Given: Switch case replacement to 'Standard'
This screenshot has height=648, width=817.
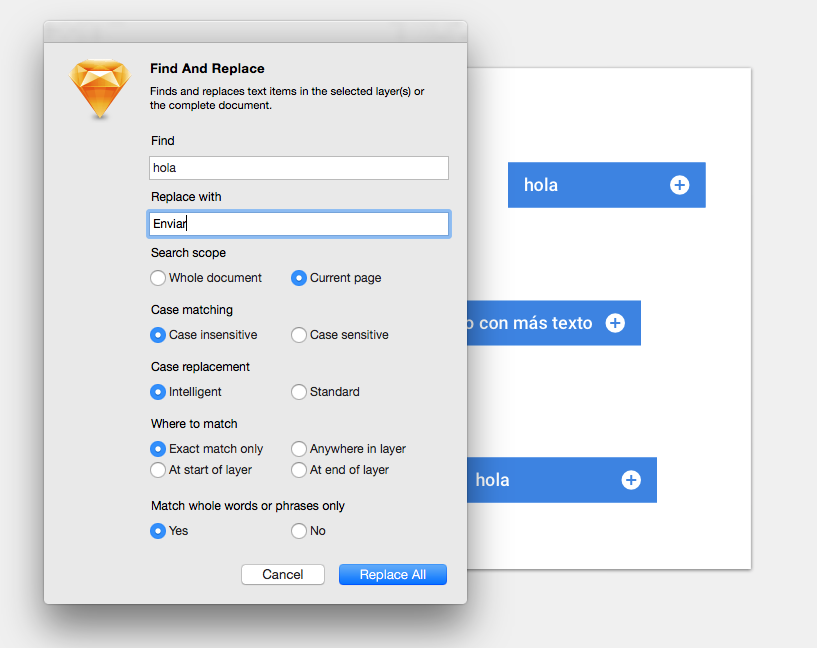Looking at the screenshot, I should [x=299, y=392].
